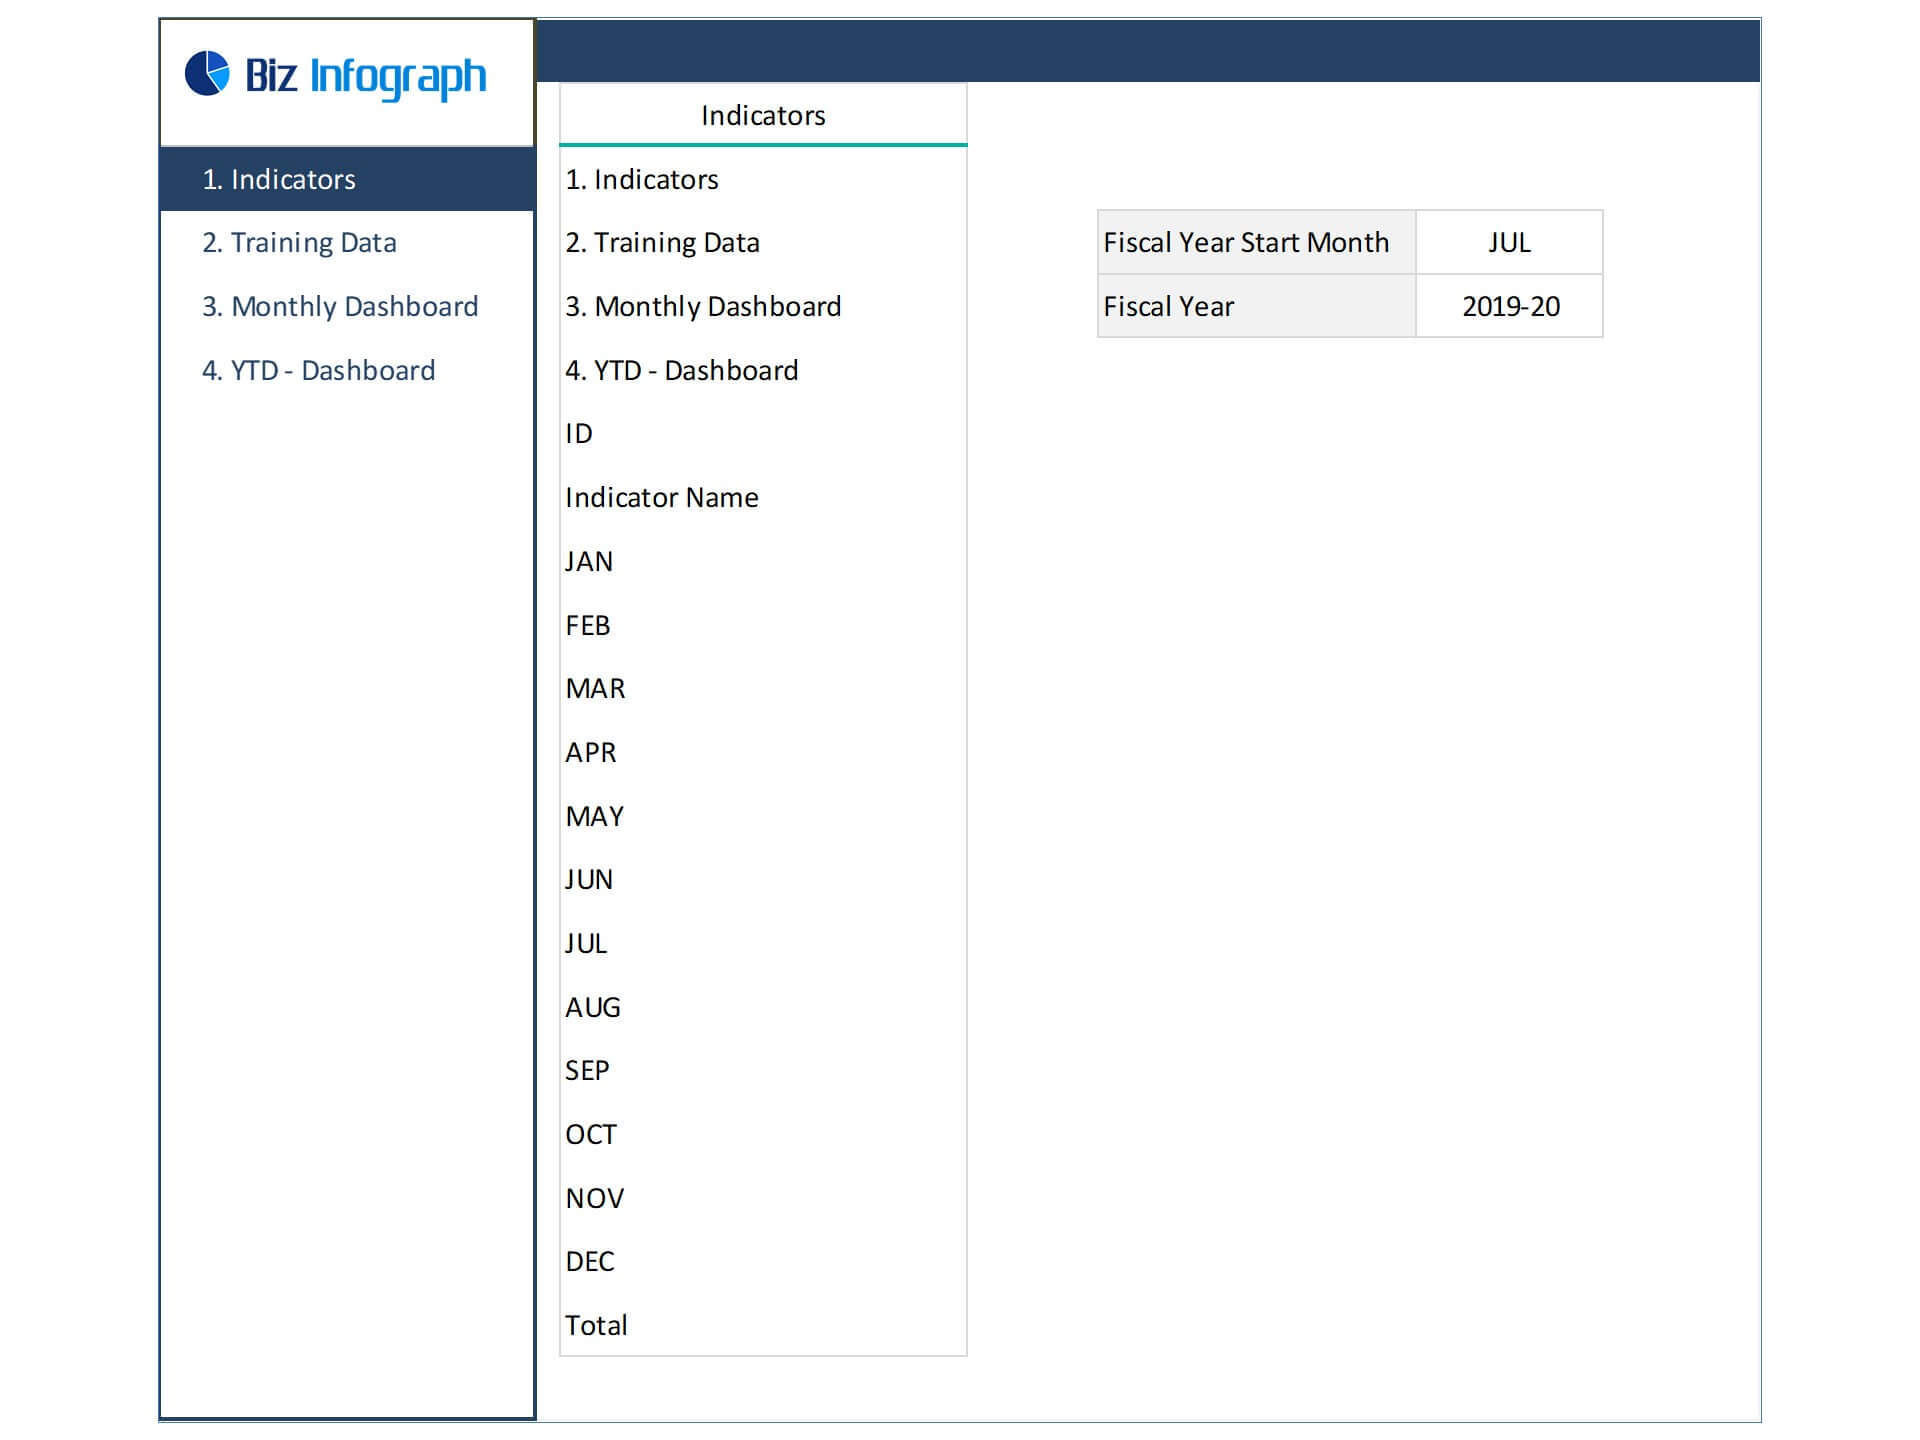
Task: Select the FEB cell
Action: click(x=763, y=625)
